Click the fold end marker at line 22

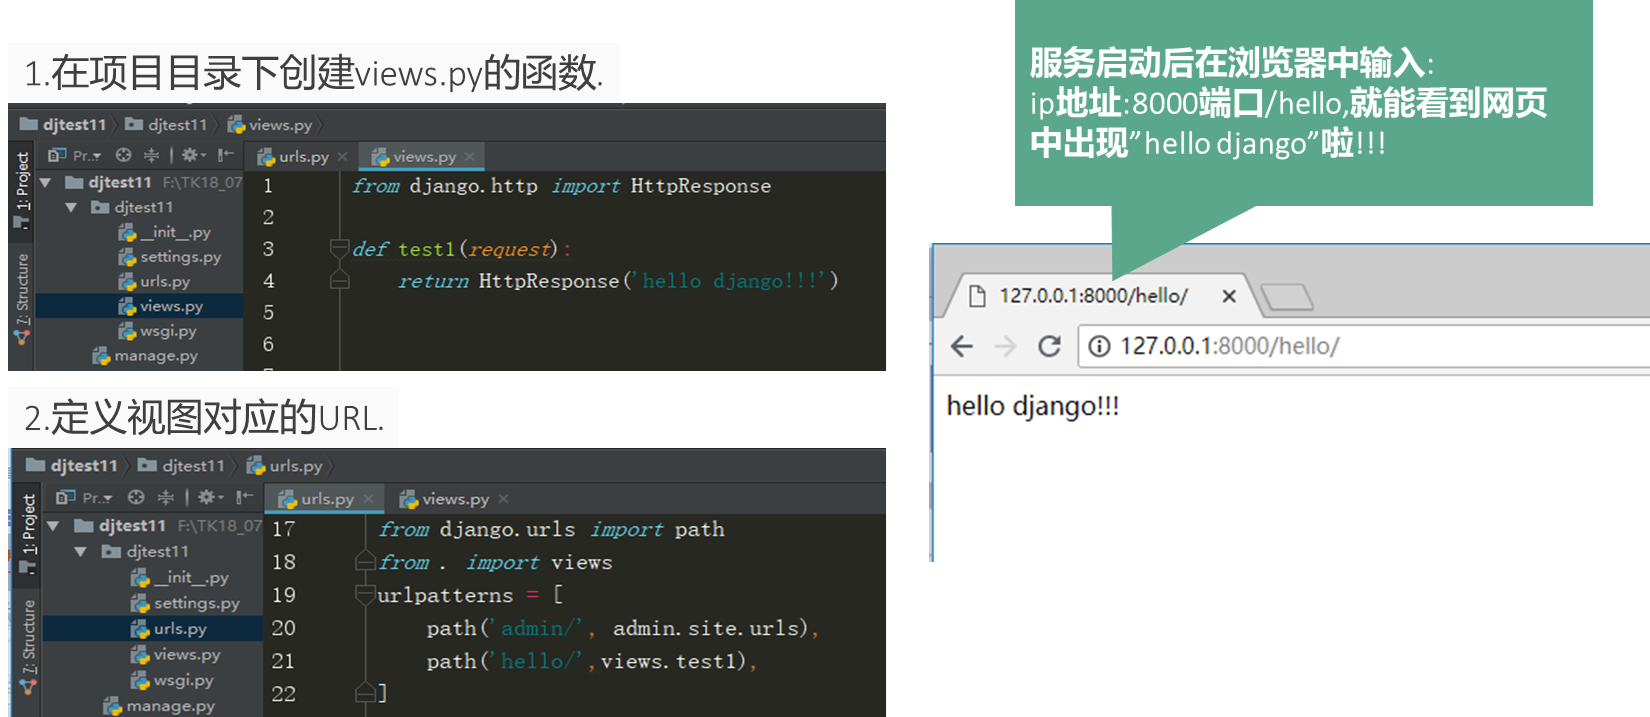click(366, 692)
